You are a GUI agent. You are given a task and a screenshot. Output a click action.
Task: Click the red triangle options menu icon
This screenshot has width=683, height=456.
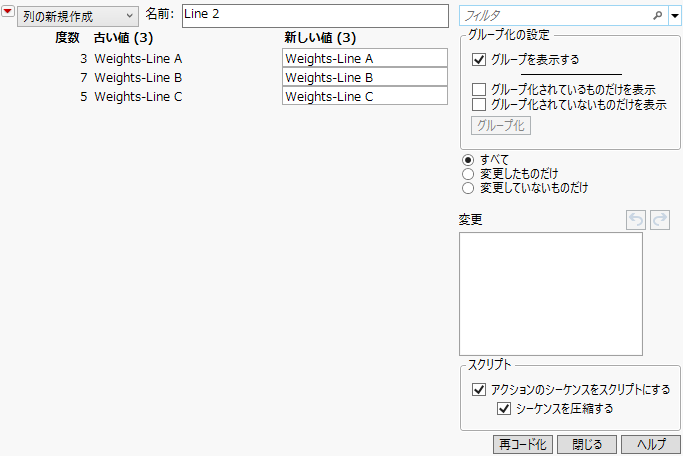click(9, 15)
